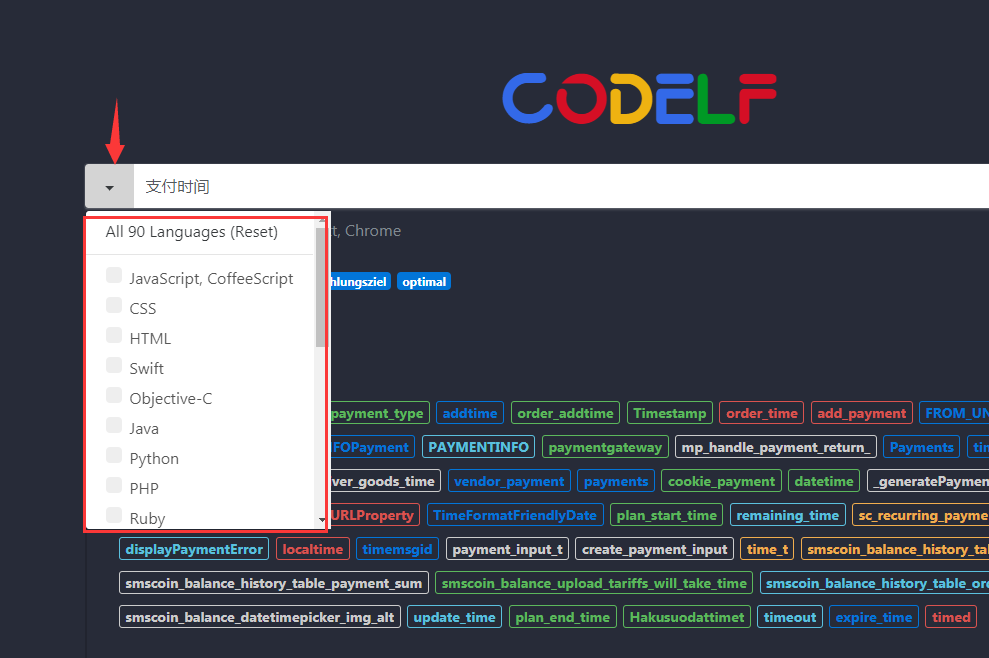This screenshot has height=658, width=989.
Task: Check the Java language checkbox
Action: click(x=114, y=425)
